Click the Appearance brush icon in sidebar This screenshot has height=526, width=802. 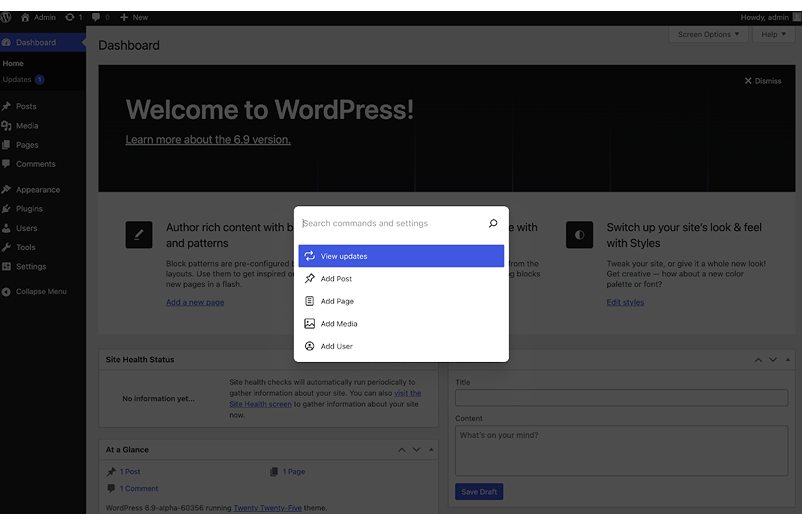(6, 189)
